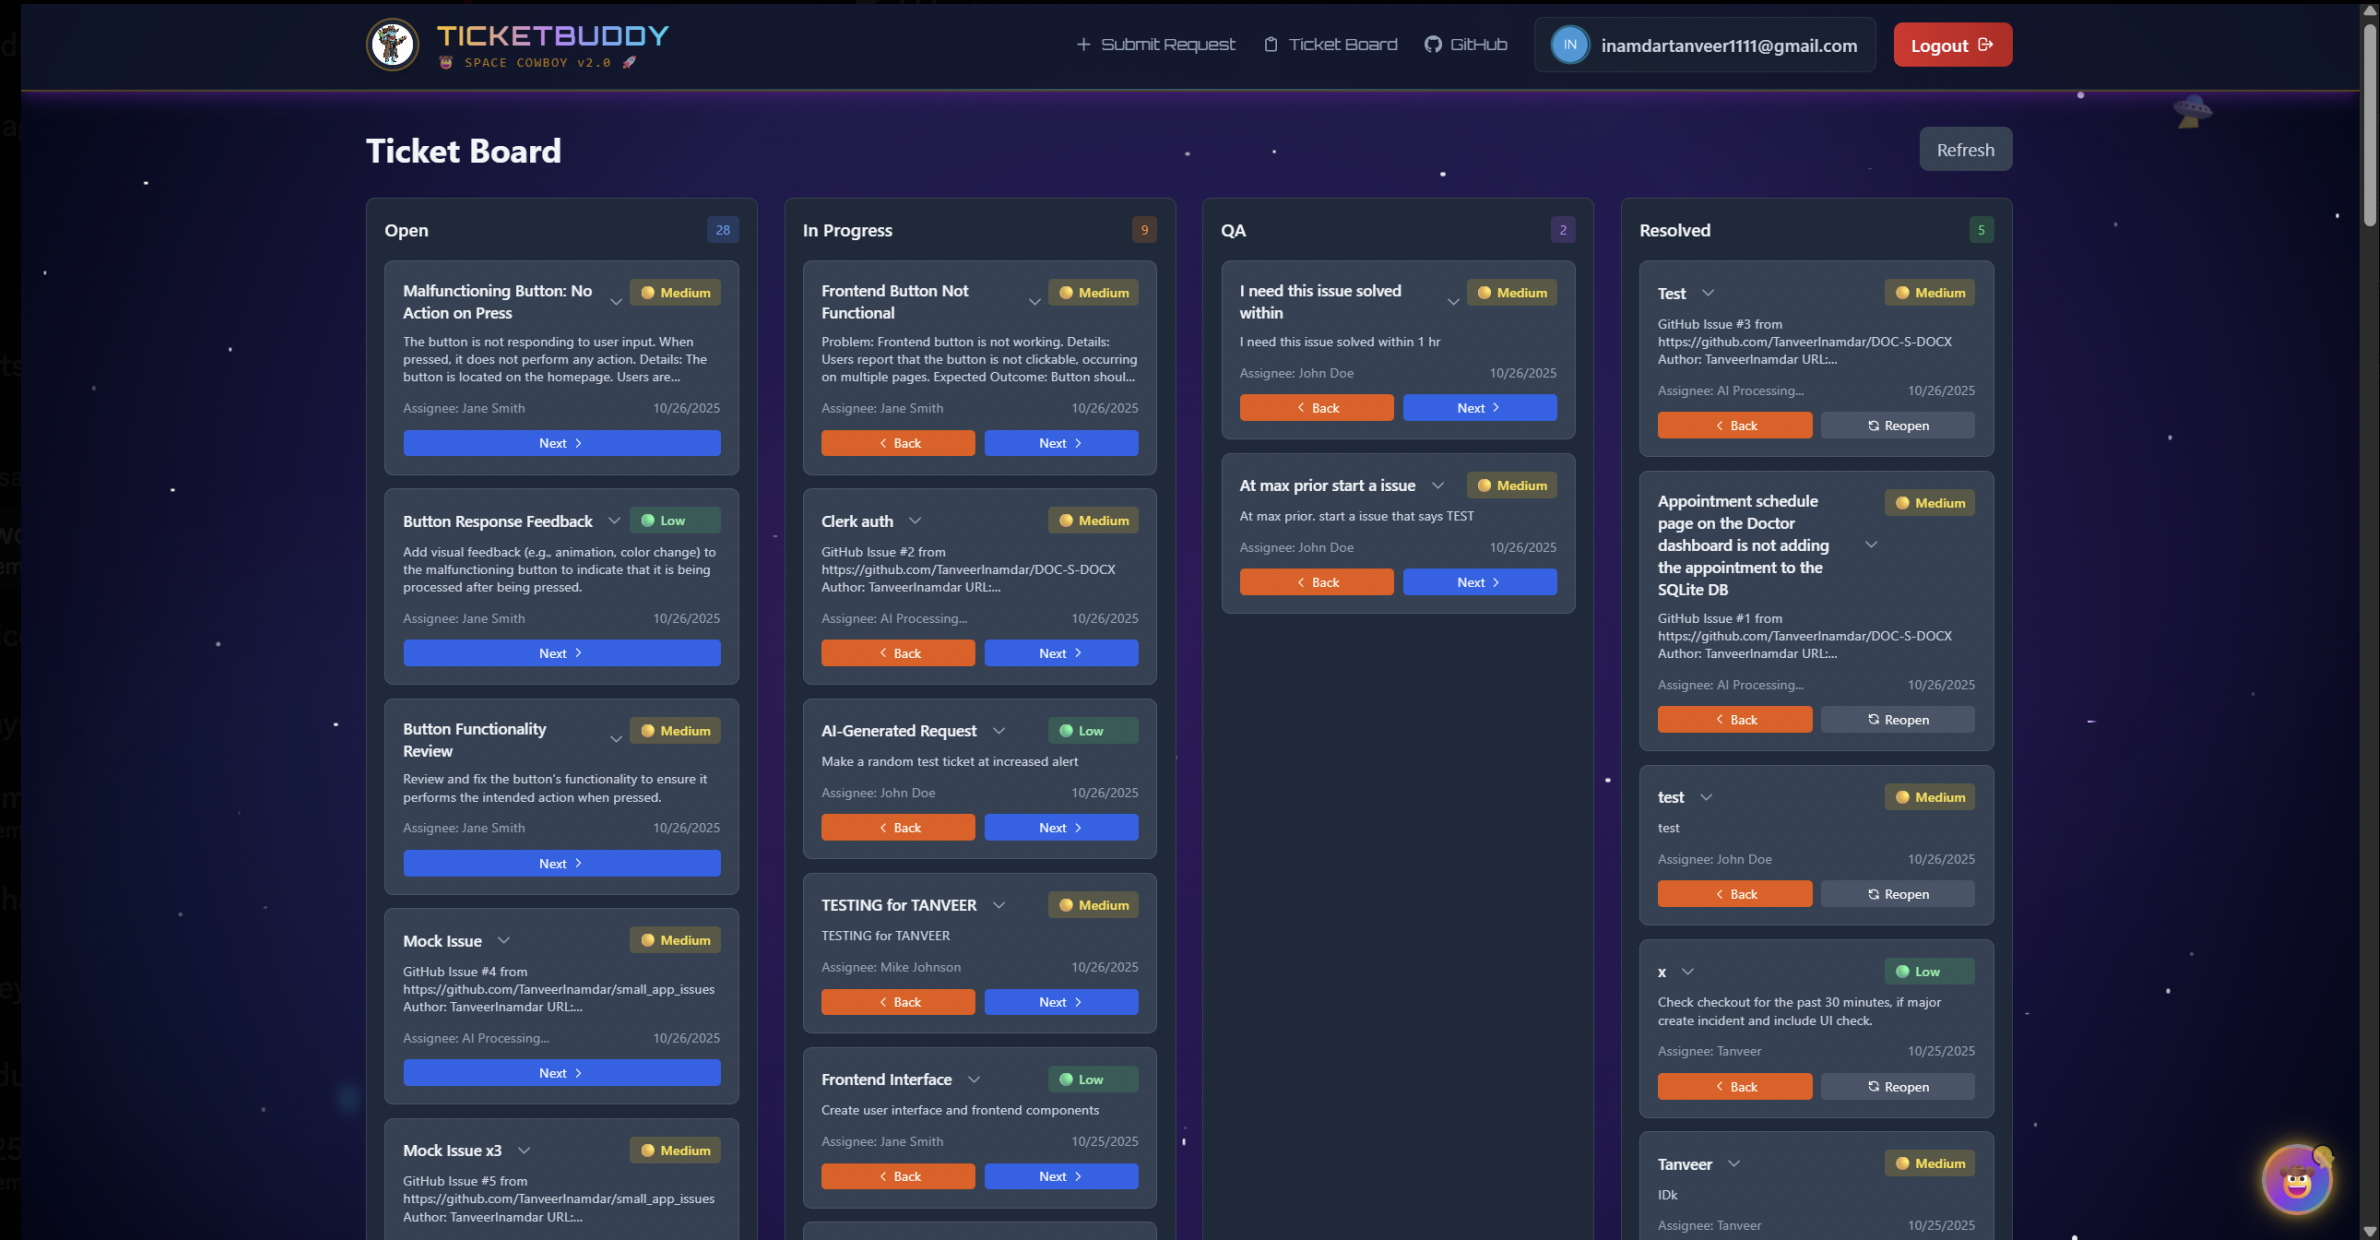Image resolution: width=2380 pixels, height=1240 pixels.
Task: Expand TESTING for TANVEER ticket chevron
Action: [x=998, y=905]
